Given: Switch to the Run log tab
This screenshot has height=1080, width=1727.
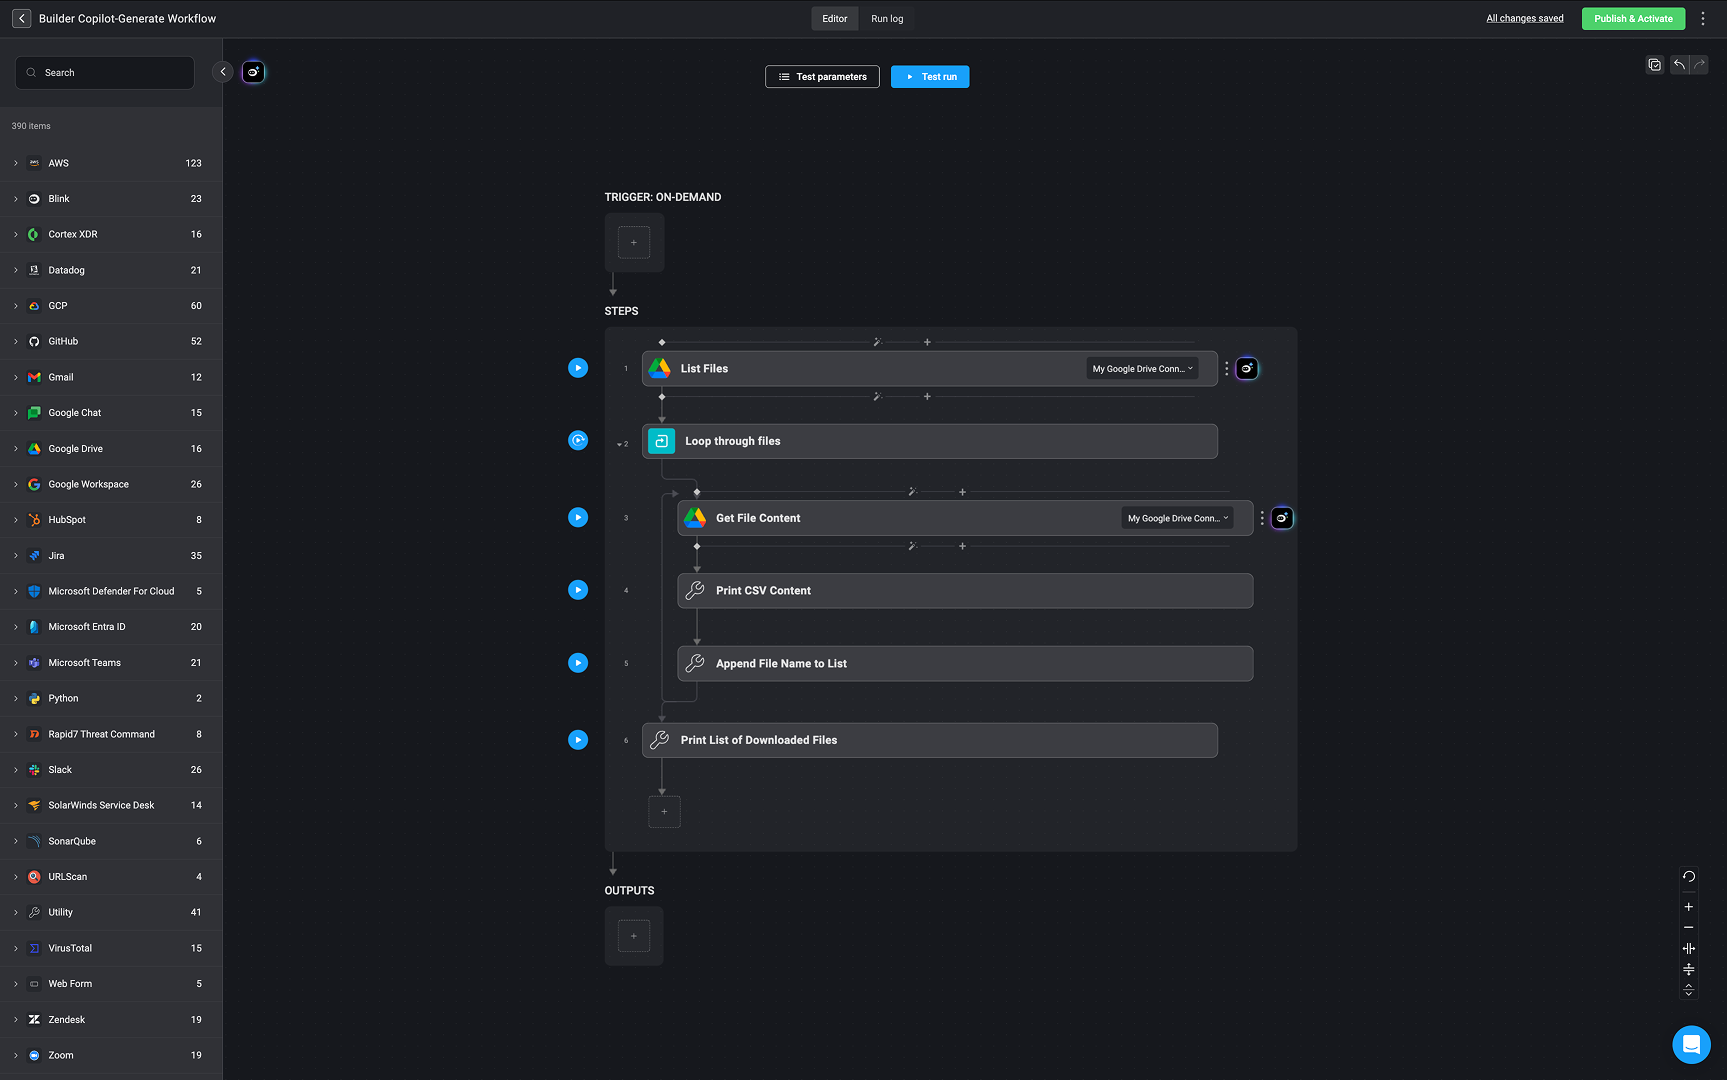Looking at the screenshot, I should tap(887, 18).
